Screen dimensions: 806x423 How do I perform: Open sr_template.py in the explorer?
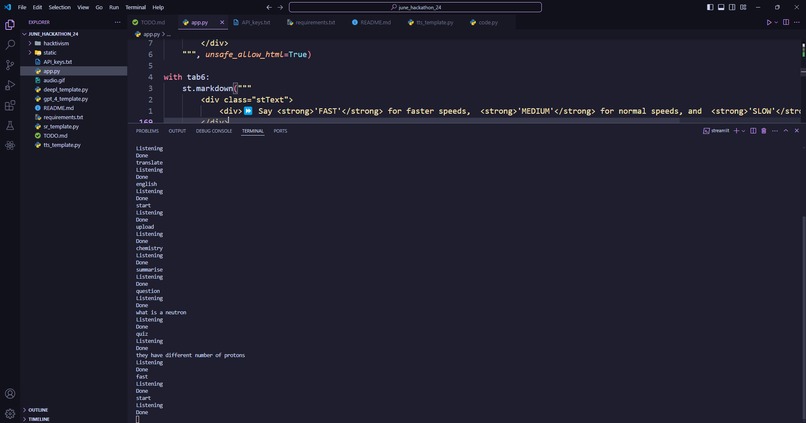(x=74, y=126)
